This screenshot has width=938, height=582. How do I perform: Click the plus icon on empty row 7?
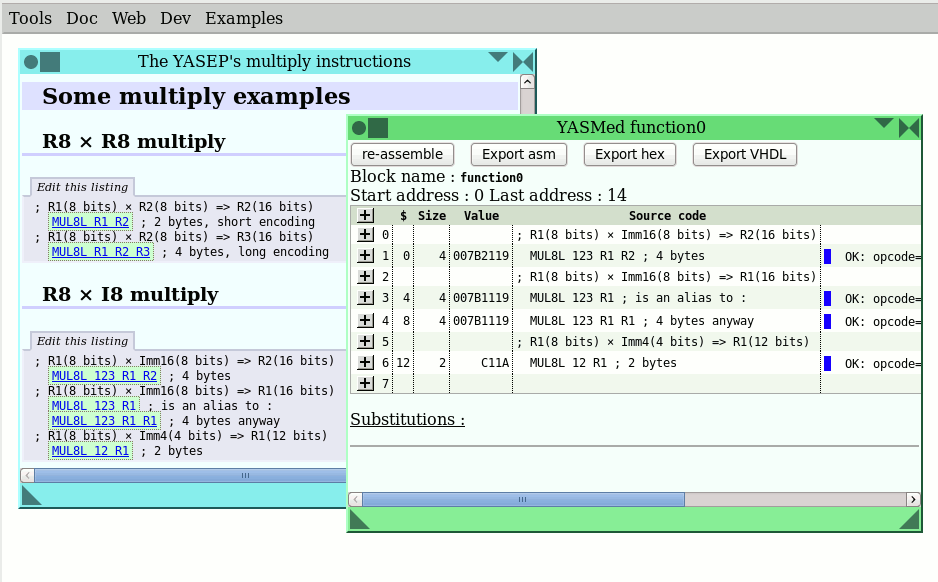tap(366, 383)
